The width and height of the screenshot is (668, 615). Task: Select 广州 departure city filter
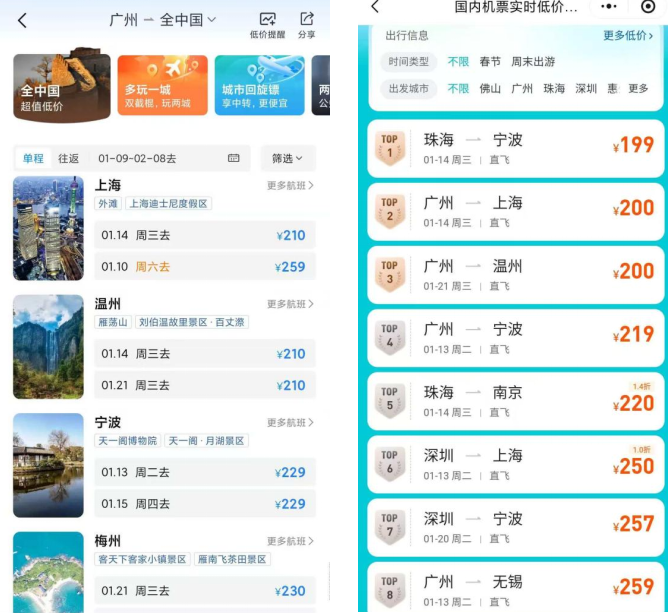522,89
